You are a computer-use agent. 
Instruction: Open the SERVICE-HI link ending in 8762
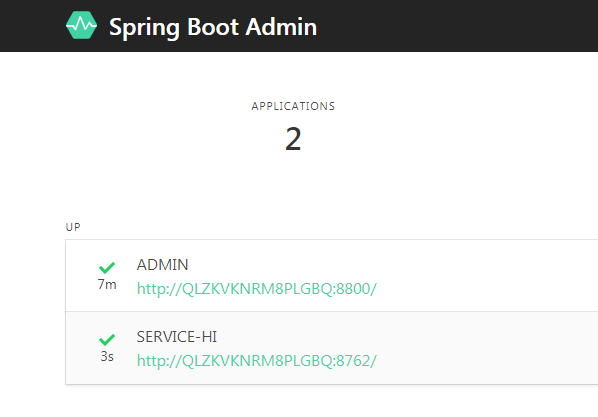coord(257,361)
